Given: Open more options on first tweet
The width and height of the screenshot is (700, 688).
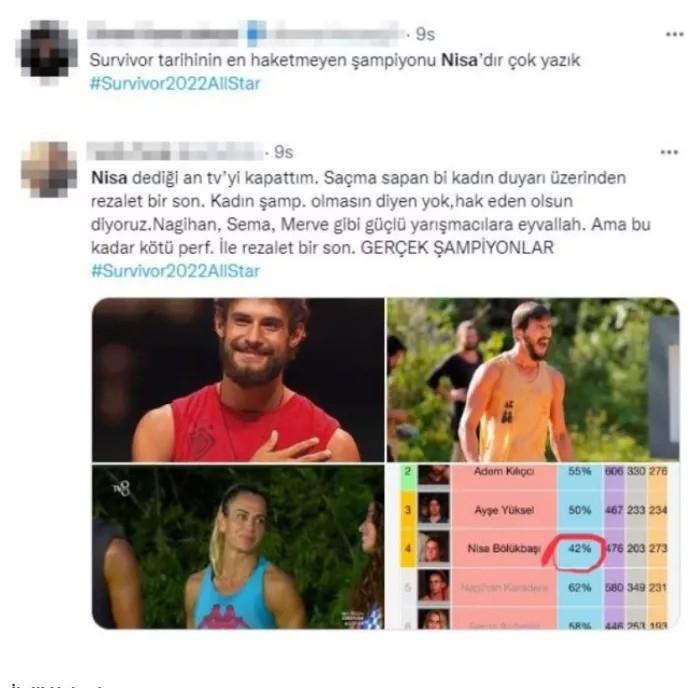Looking at the screenshot, I should point(674,34).
